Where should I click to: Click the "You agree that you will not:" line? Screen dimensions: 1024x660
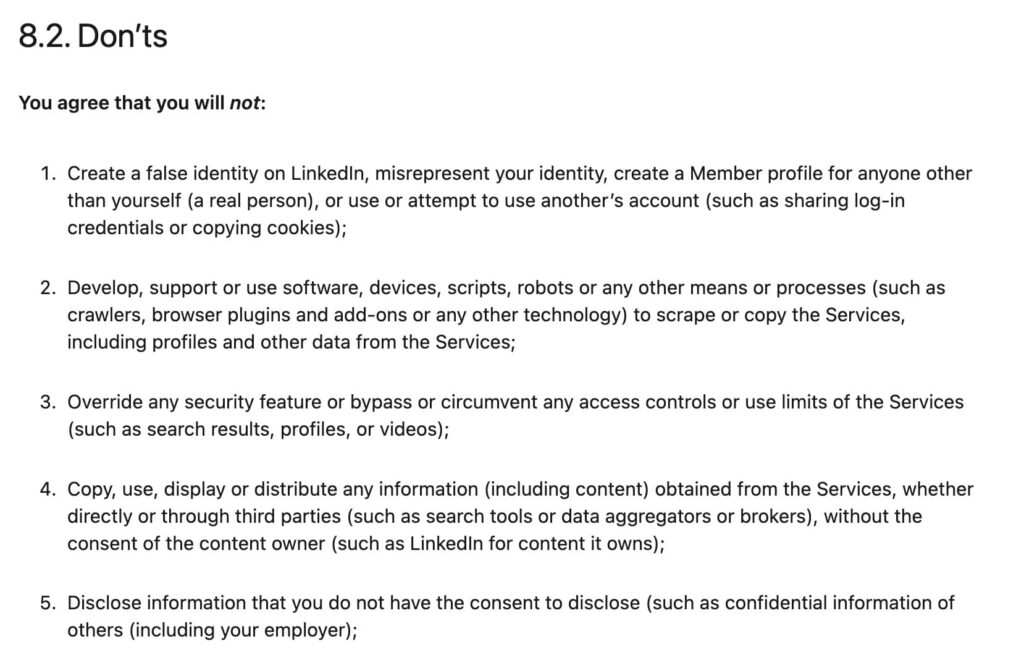pyautogui.click(x=142, y=103)
